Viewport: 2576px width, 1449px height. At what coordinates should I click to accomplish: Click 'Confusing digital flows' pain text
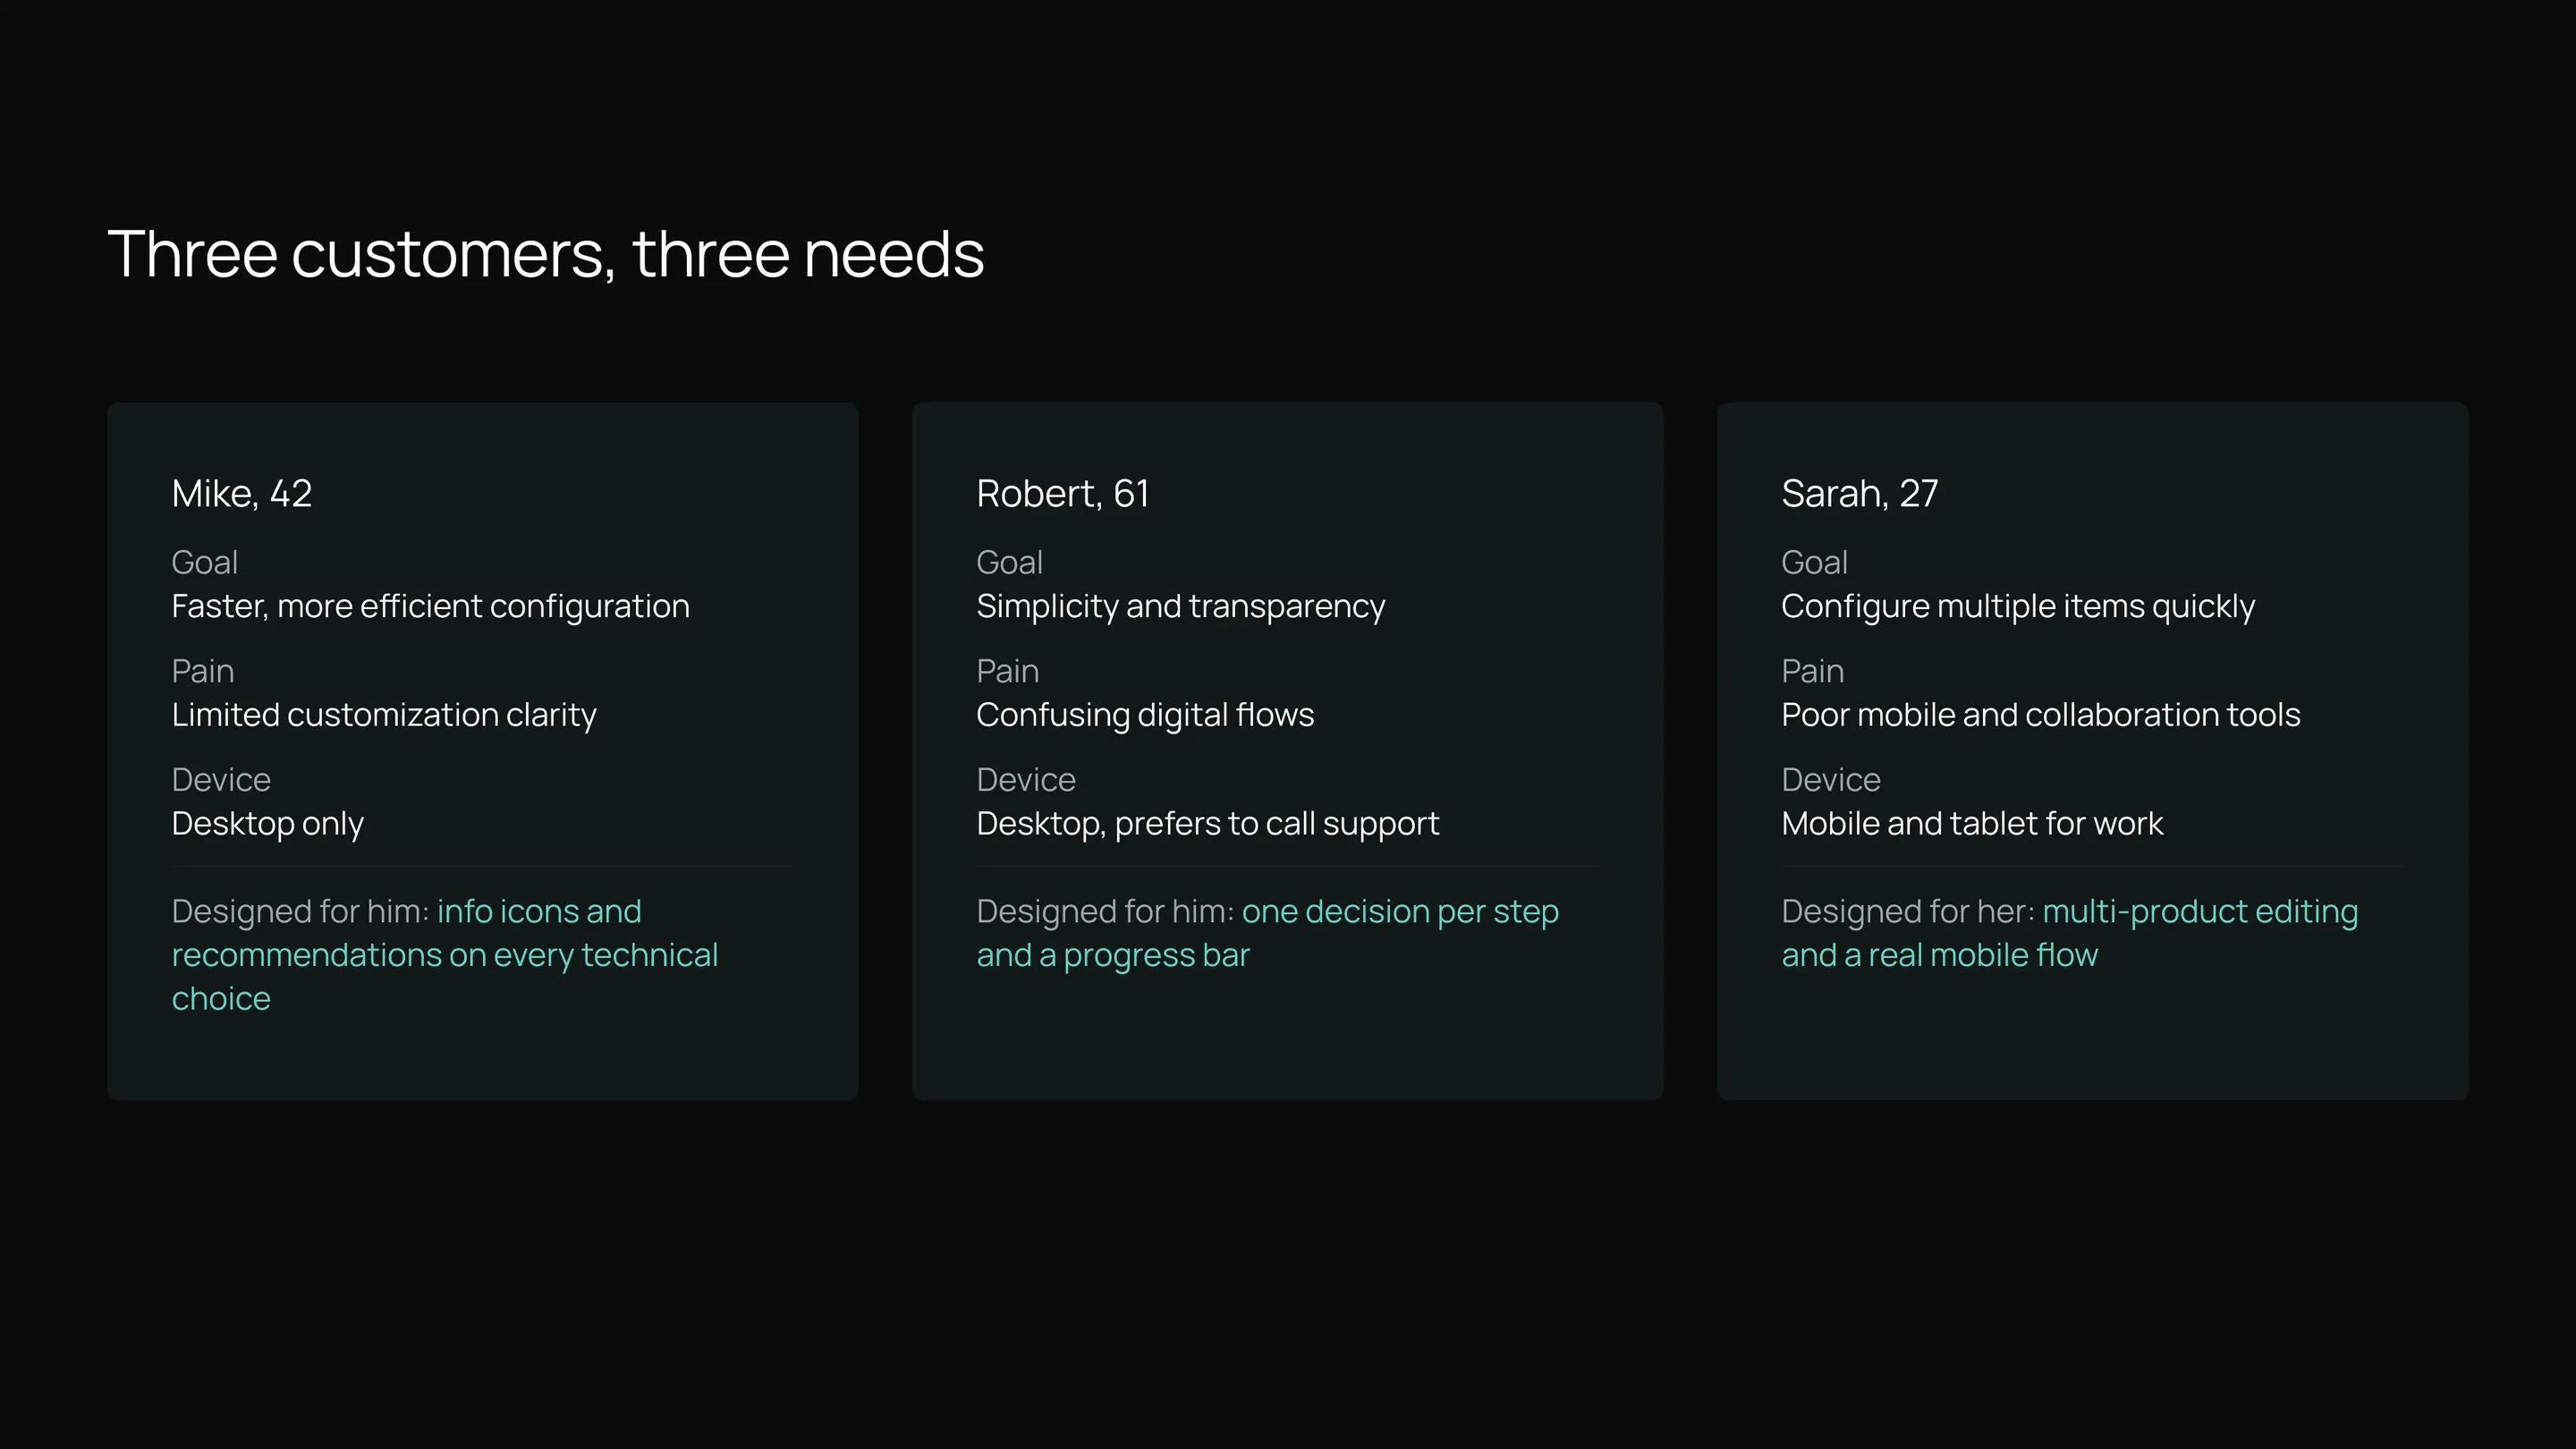[x=1145, y=715]
